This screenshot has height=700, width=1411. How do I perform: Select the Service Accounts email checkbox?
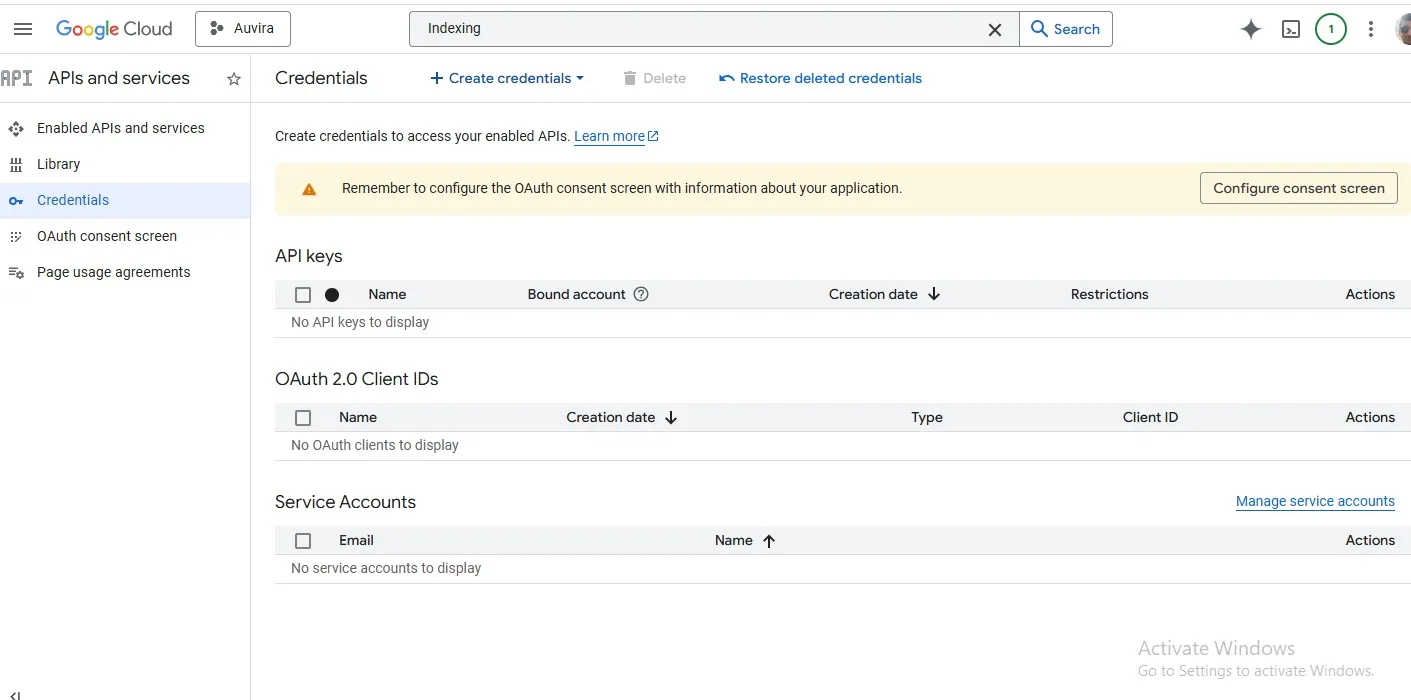click(303, 540)
